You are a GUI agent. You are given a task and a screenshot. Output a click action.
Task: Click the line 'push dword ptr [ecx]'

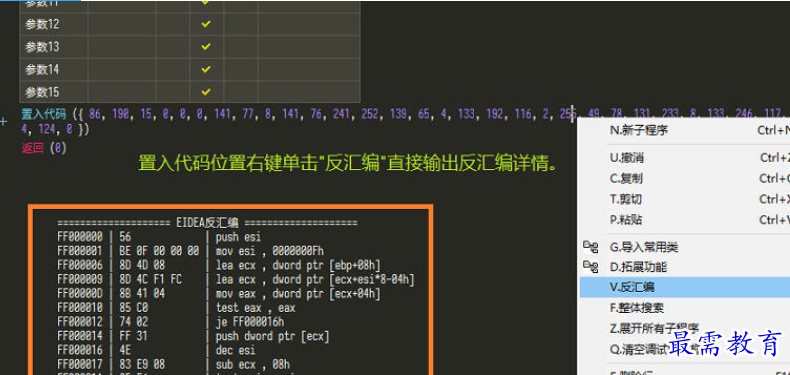point(273,336)
